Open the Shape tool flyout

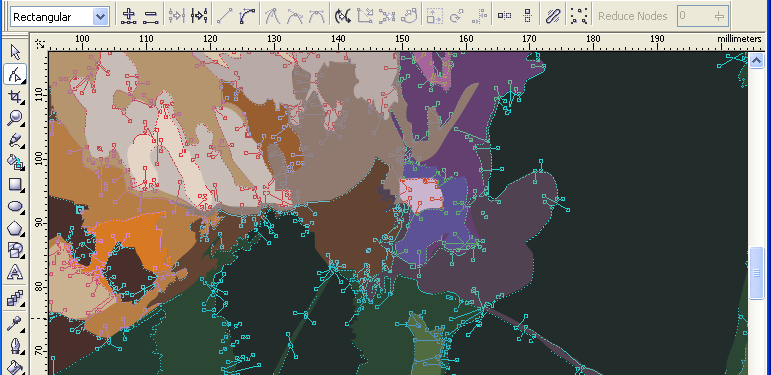click(x=15, y=74)
